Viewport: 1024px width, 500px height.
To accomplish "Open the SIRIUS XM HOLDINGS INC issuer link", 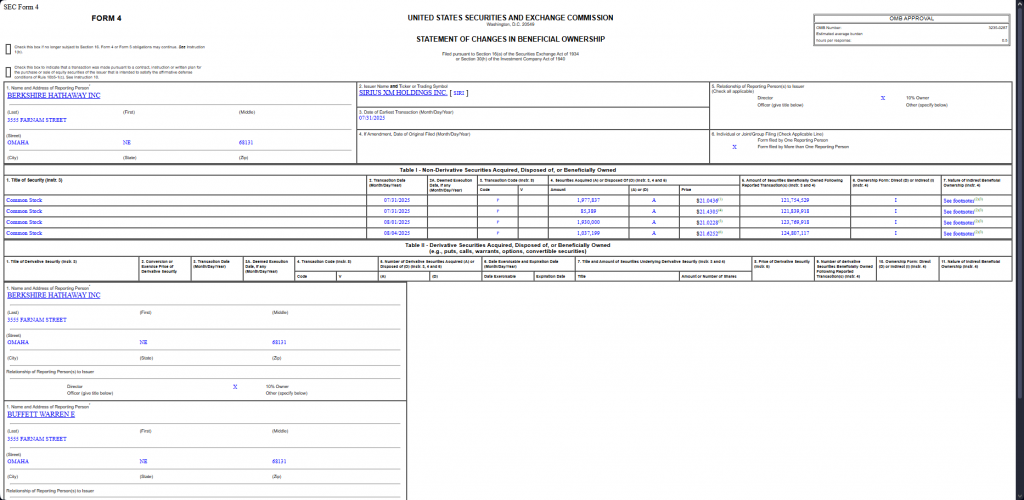I will click(403, 93).
